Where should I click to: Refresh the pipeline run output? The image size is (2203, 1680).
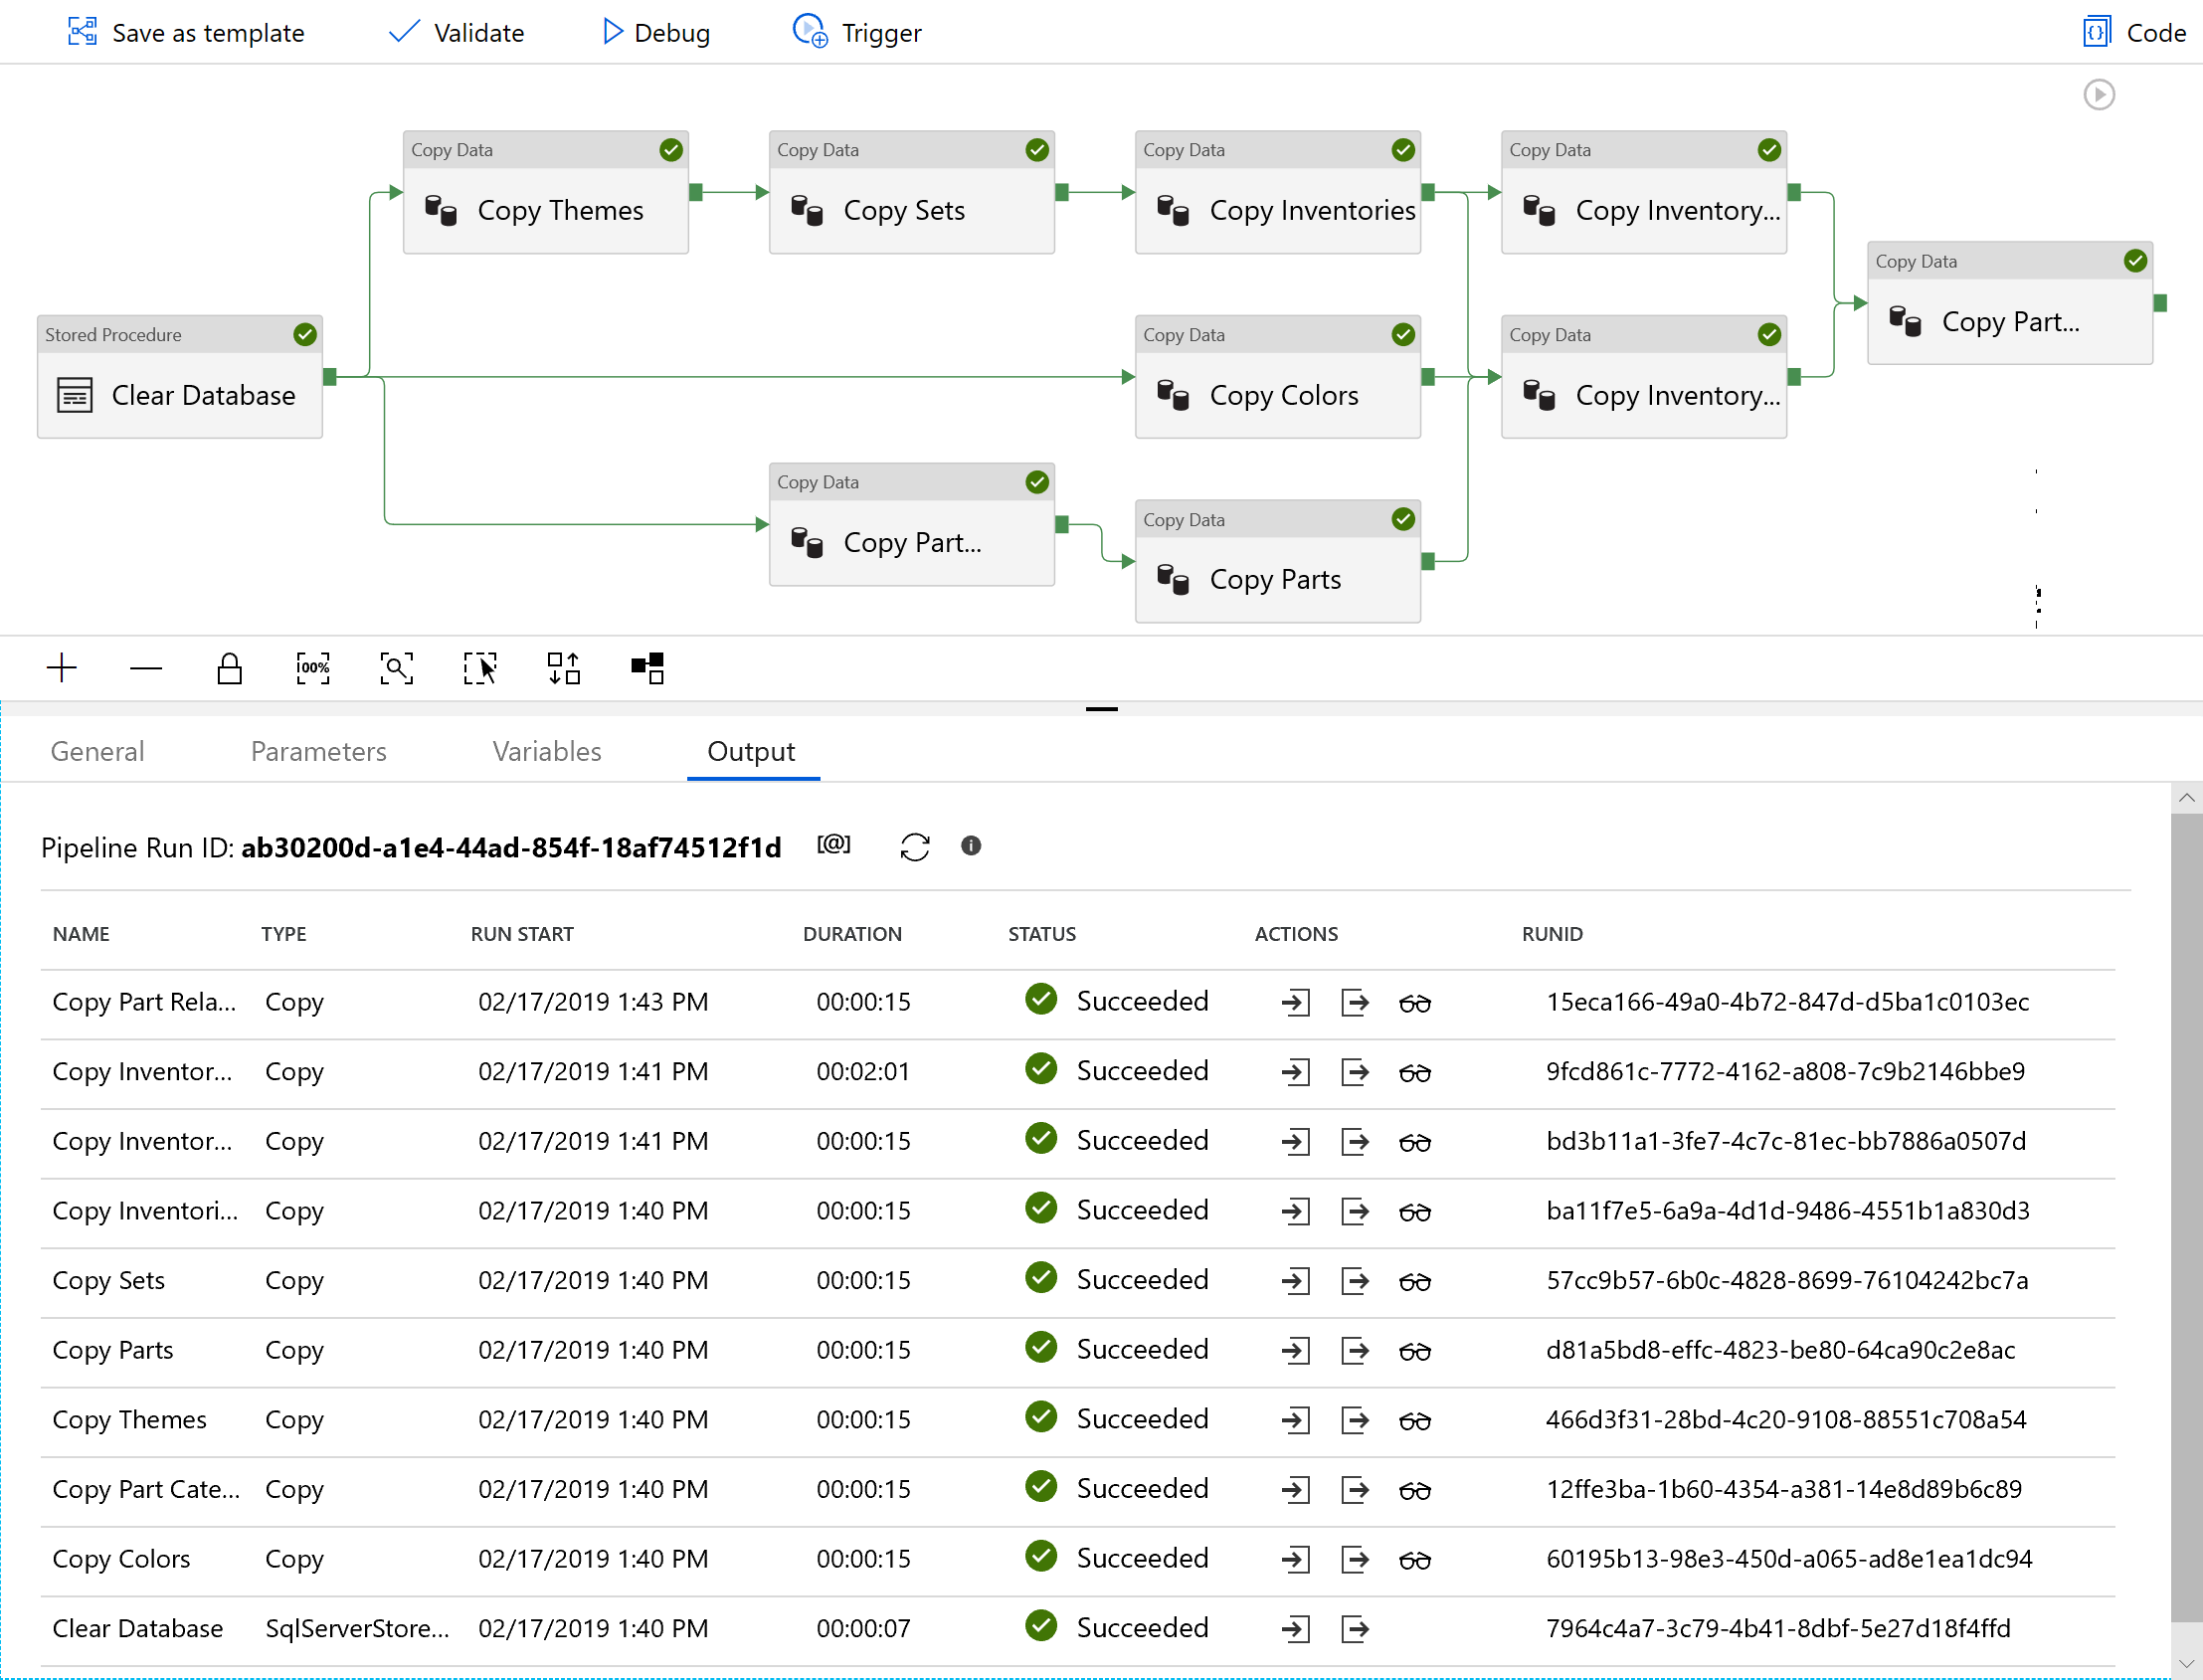pos(915,847)
